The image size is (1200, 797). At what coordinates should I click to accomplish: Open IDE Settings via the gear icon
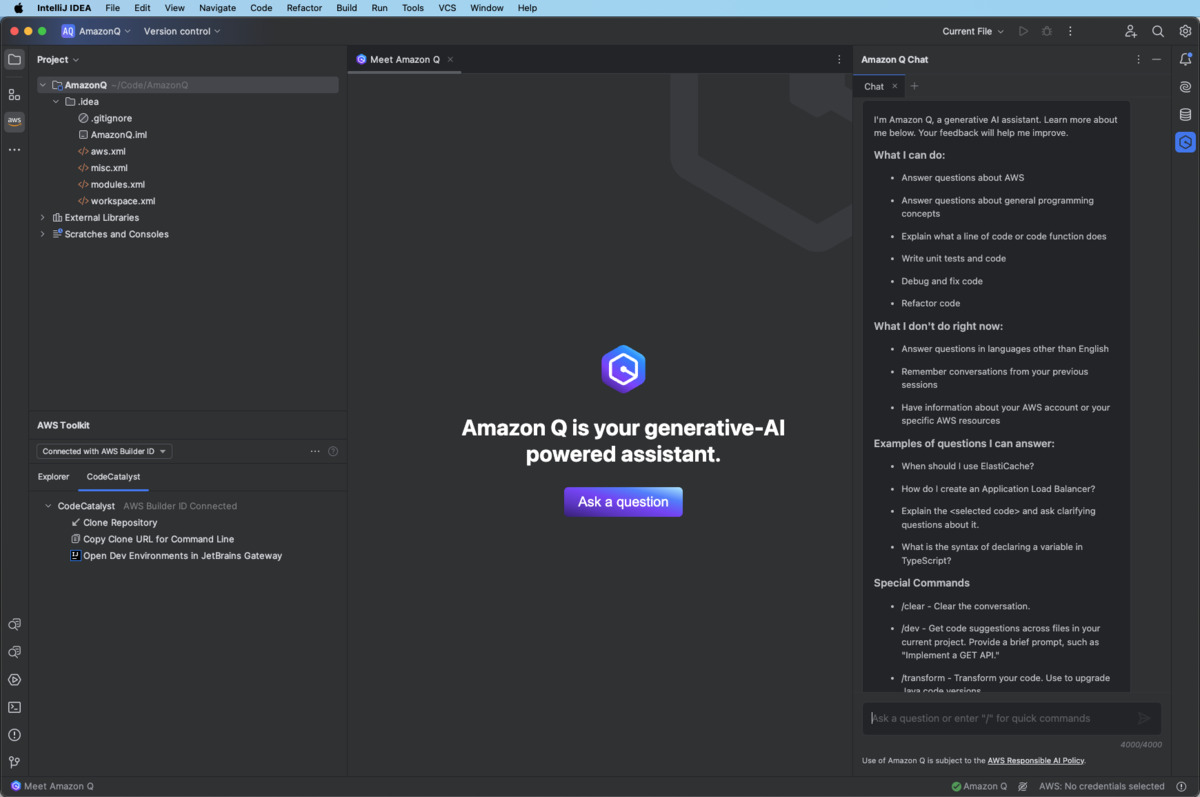pyautogui.click(x=1185, y=31)
